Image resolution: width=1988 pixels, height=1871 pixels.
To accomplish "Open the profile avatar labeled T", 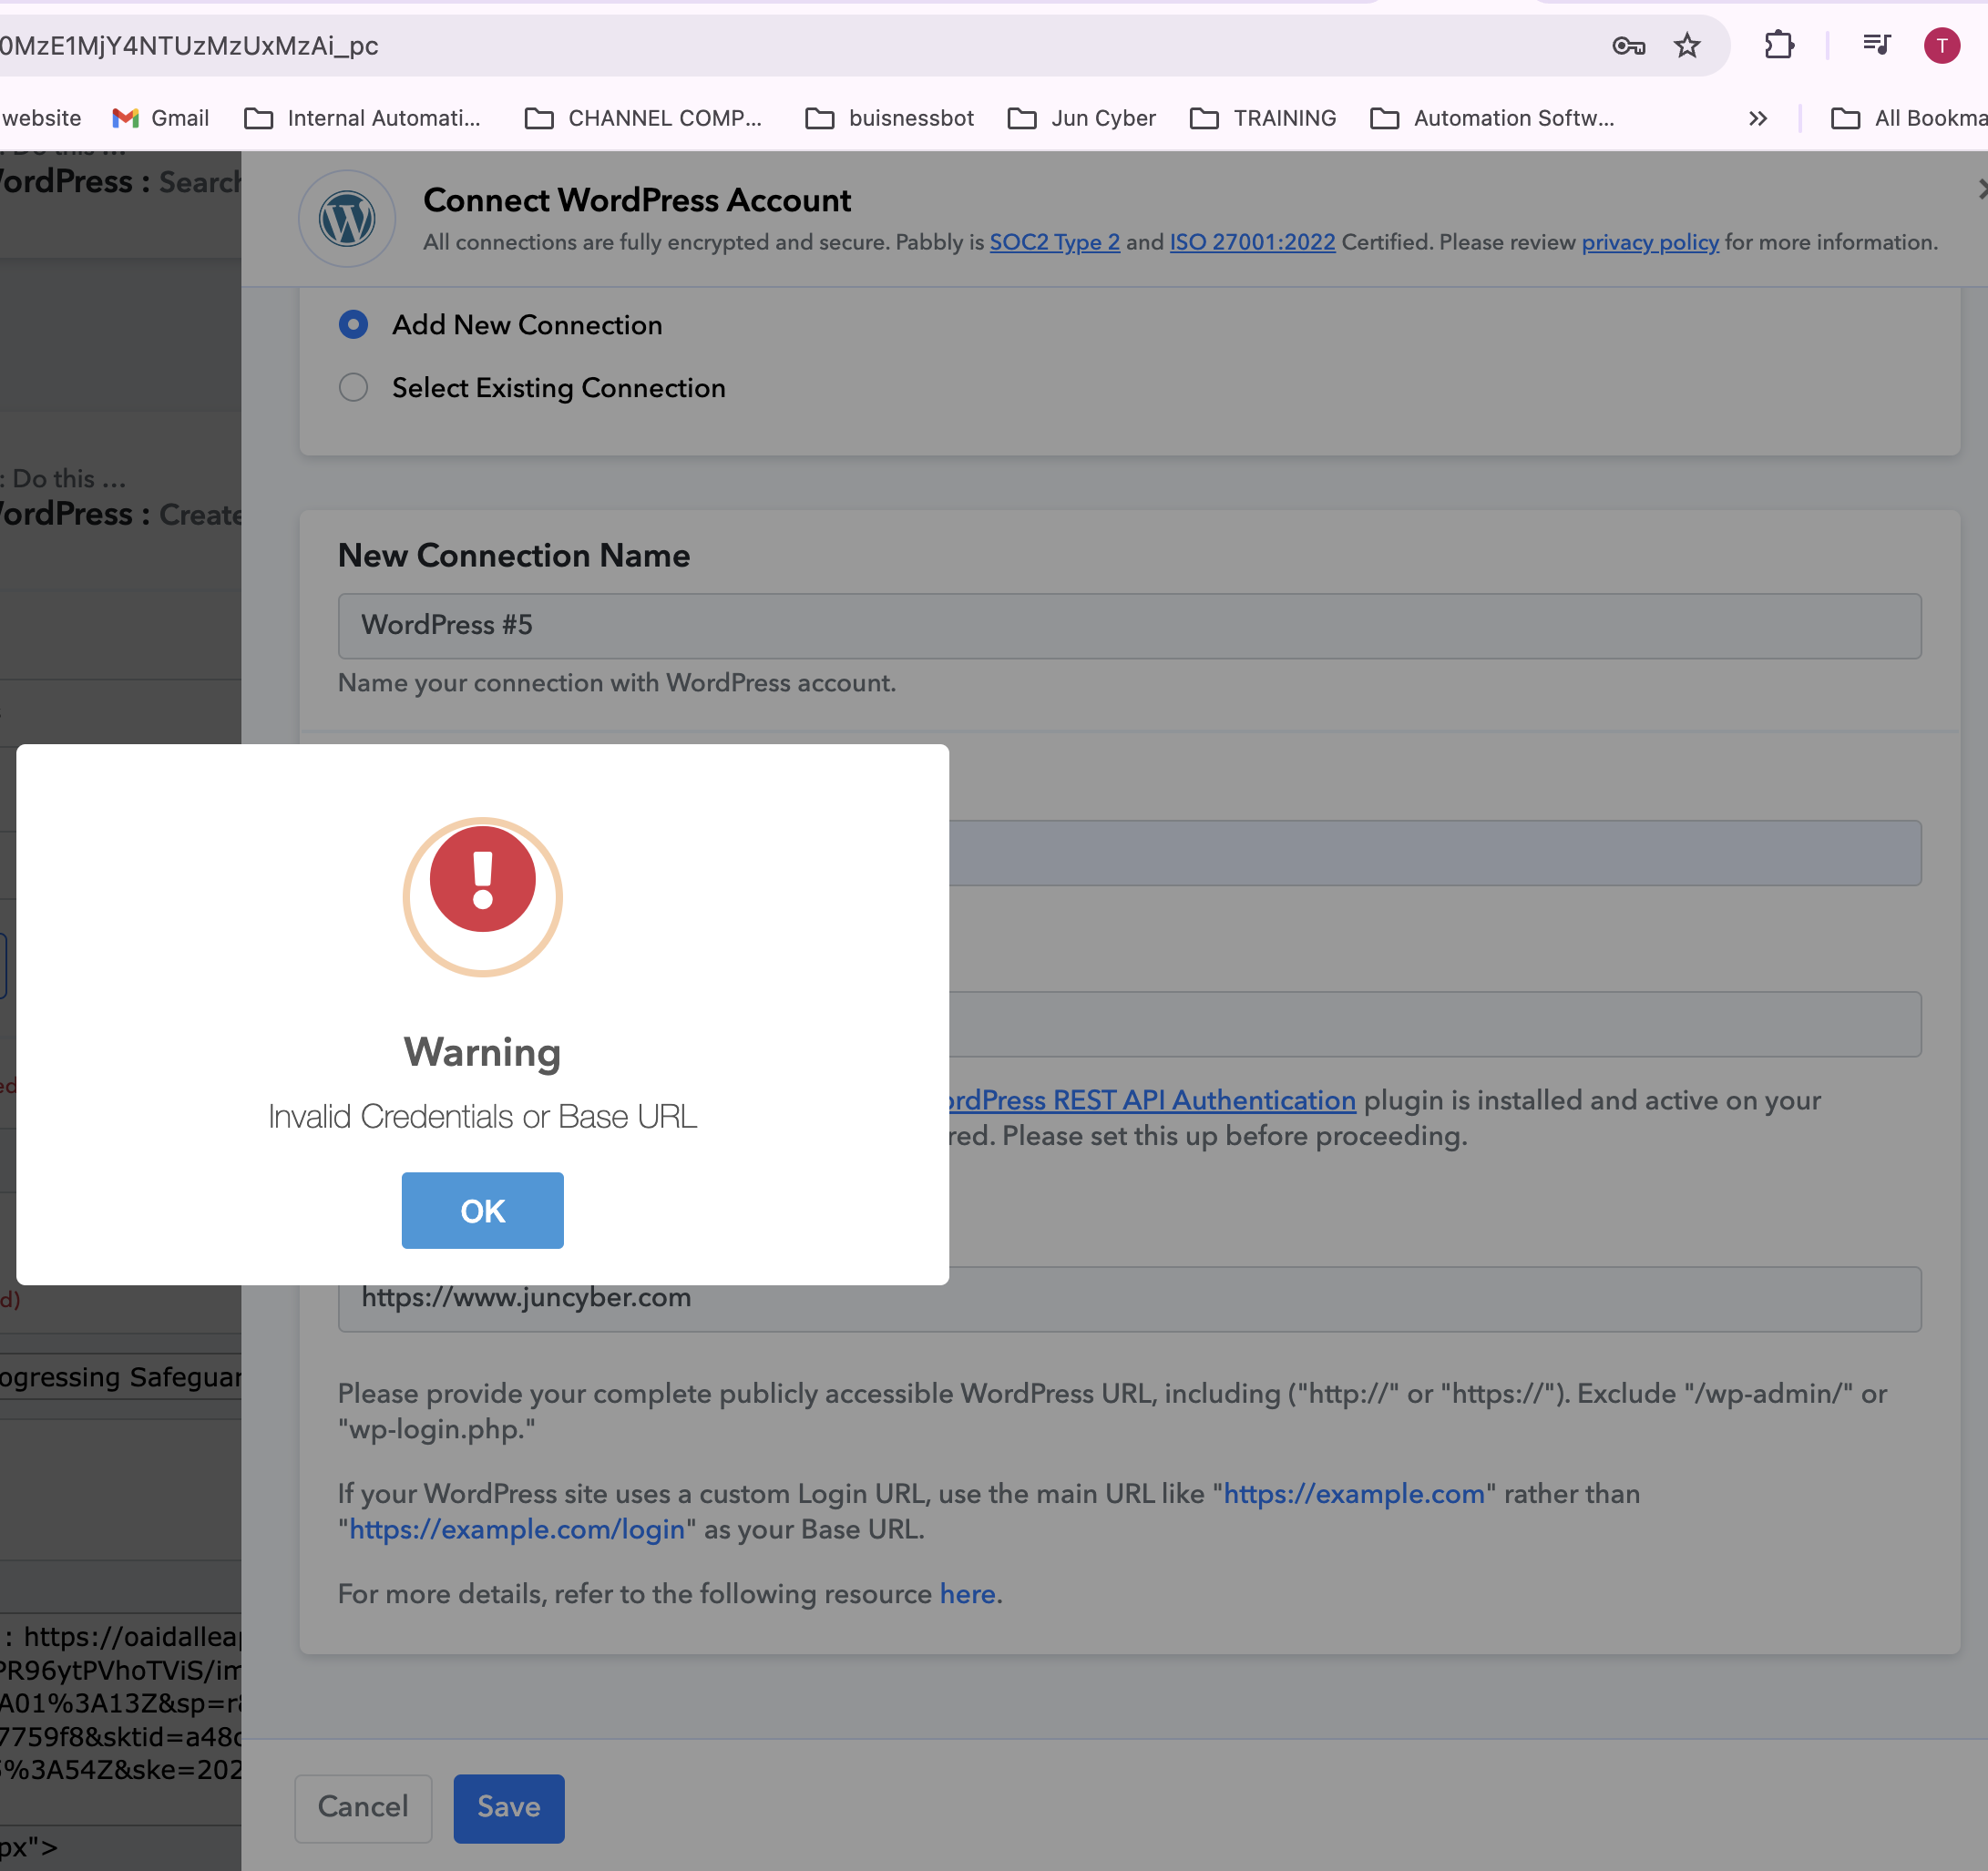I will [x=1941, y=46].
